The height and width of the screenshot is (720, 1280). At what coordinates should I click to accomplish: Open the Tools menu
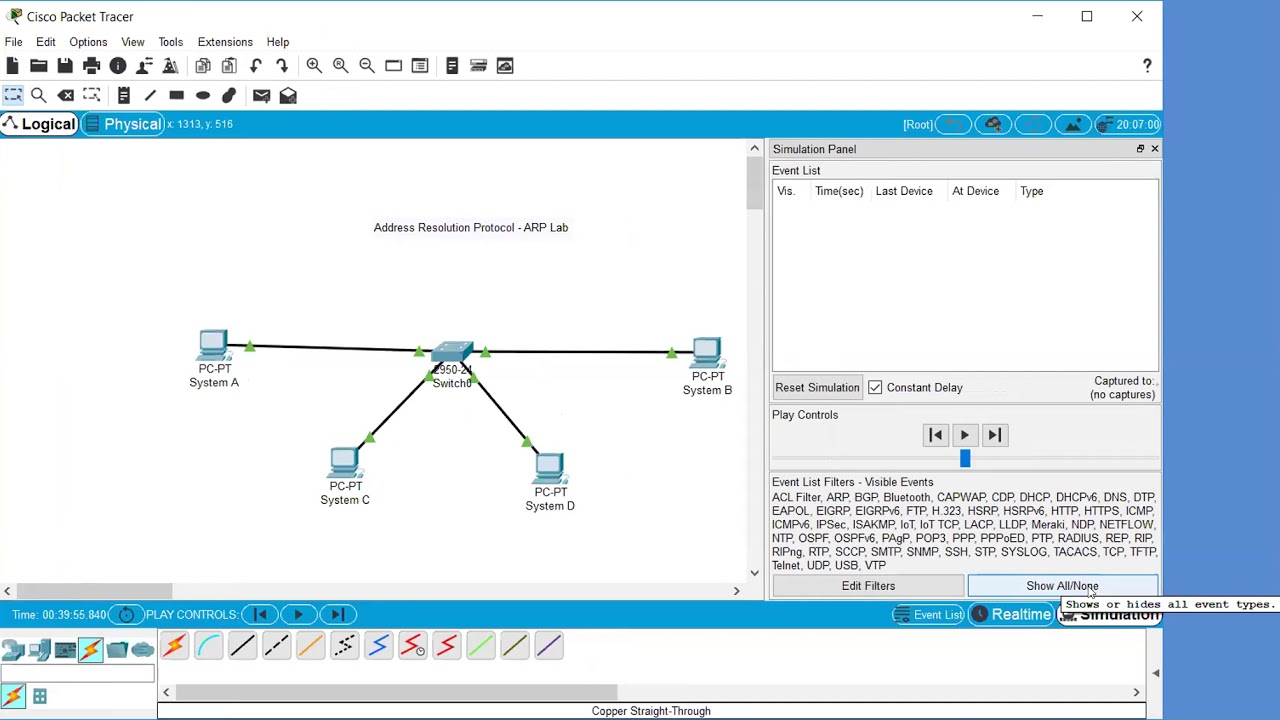click(x=170, y=42)
